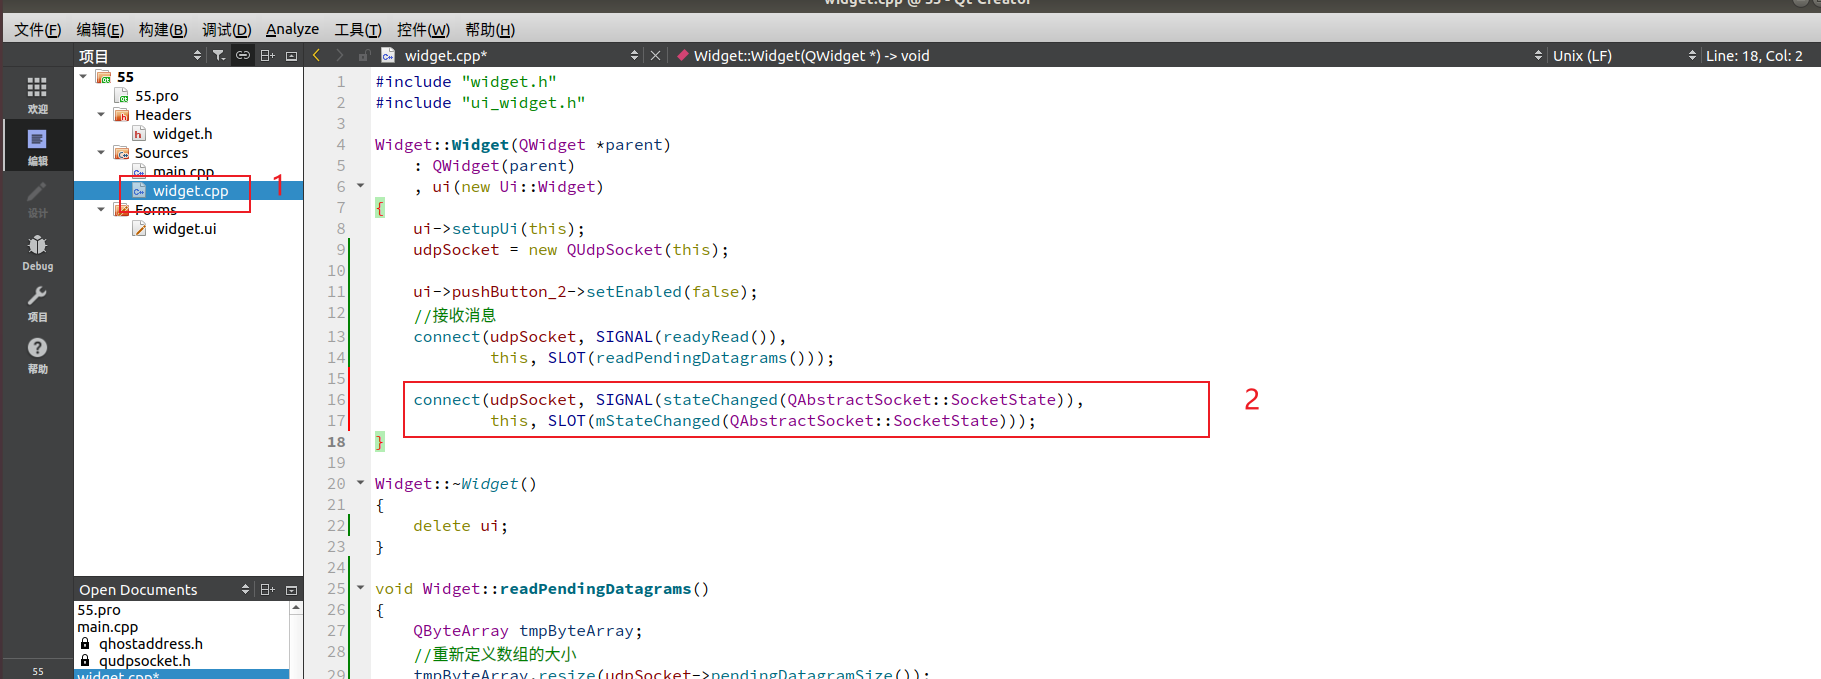Click the 55 project folder icon

point(103,77)
